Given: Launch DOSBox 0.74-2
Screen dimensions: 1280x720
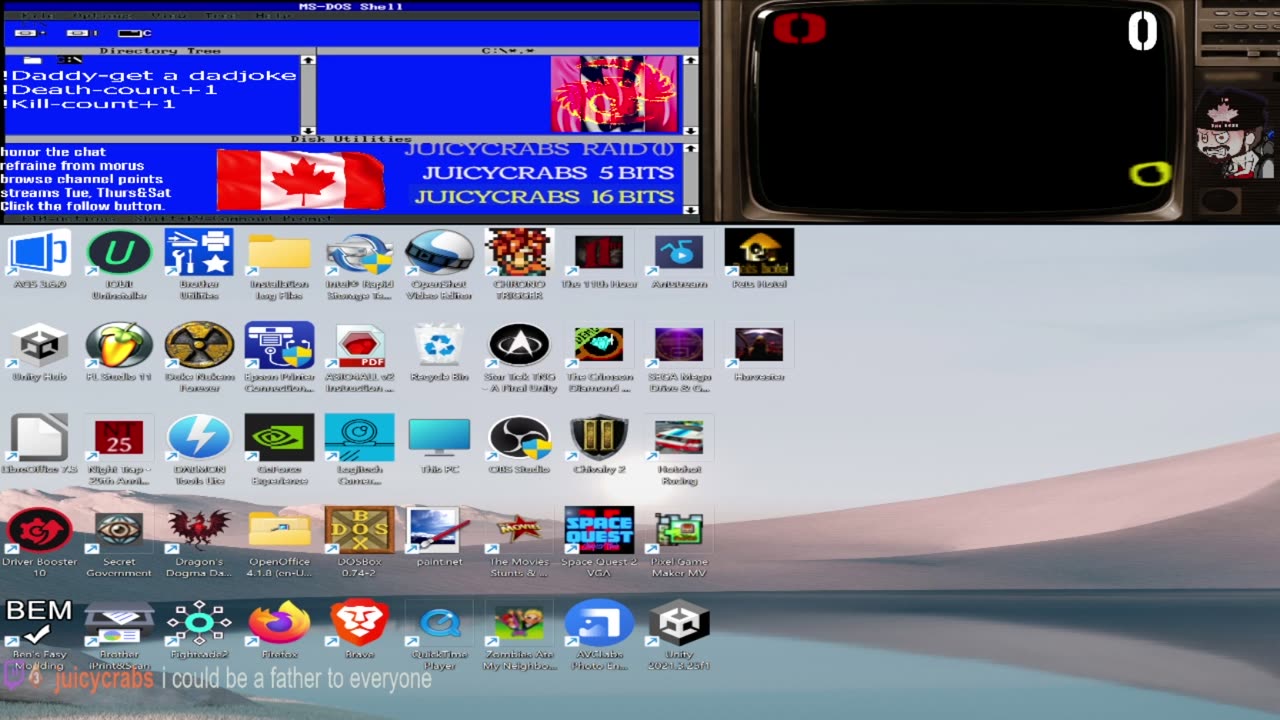Looking at the screenshot, I should pos(359,542).
